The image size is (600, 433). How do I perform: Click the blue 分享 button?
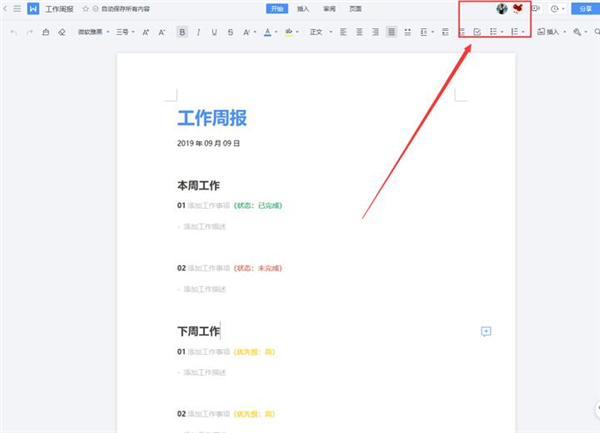(585, 9)
